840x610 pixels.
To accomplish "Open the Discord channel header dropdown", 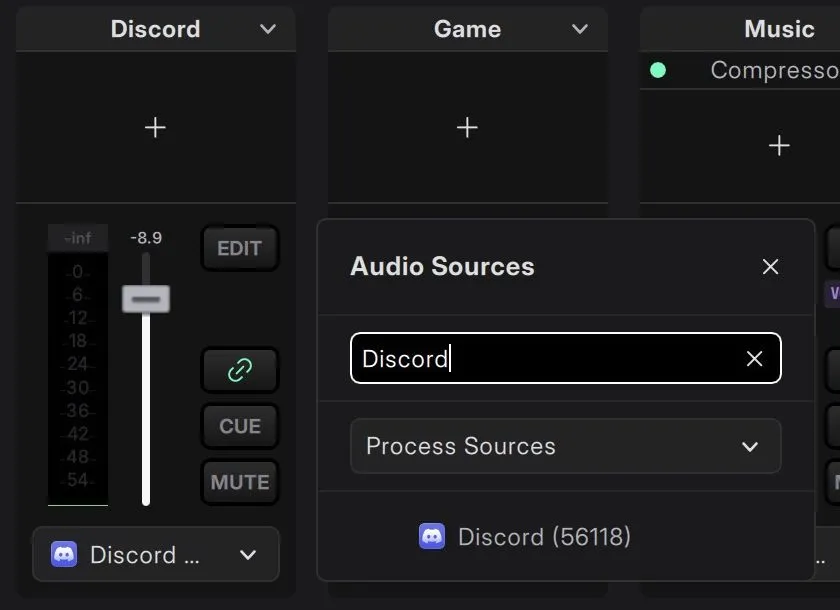I will click(268, 29).
